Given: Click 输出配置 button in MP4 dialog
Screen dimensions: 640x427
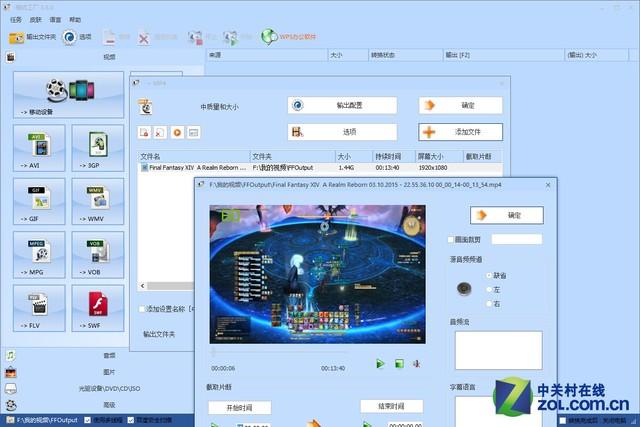Looking at the screenshot, I should 342,105.
